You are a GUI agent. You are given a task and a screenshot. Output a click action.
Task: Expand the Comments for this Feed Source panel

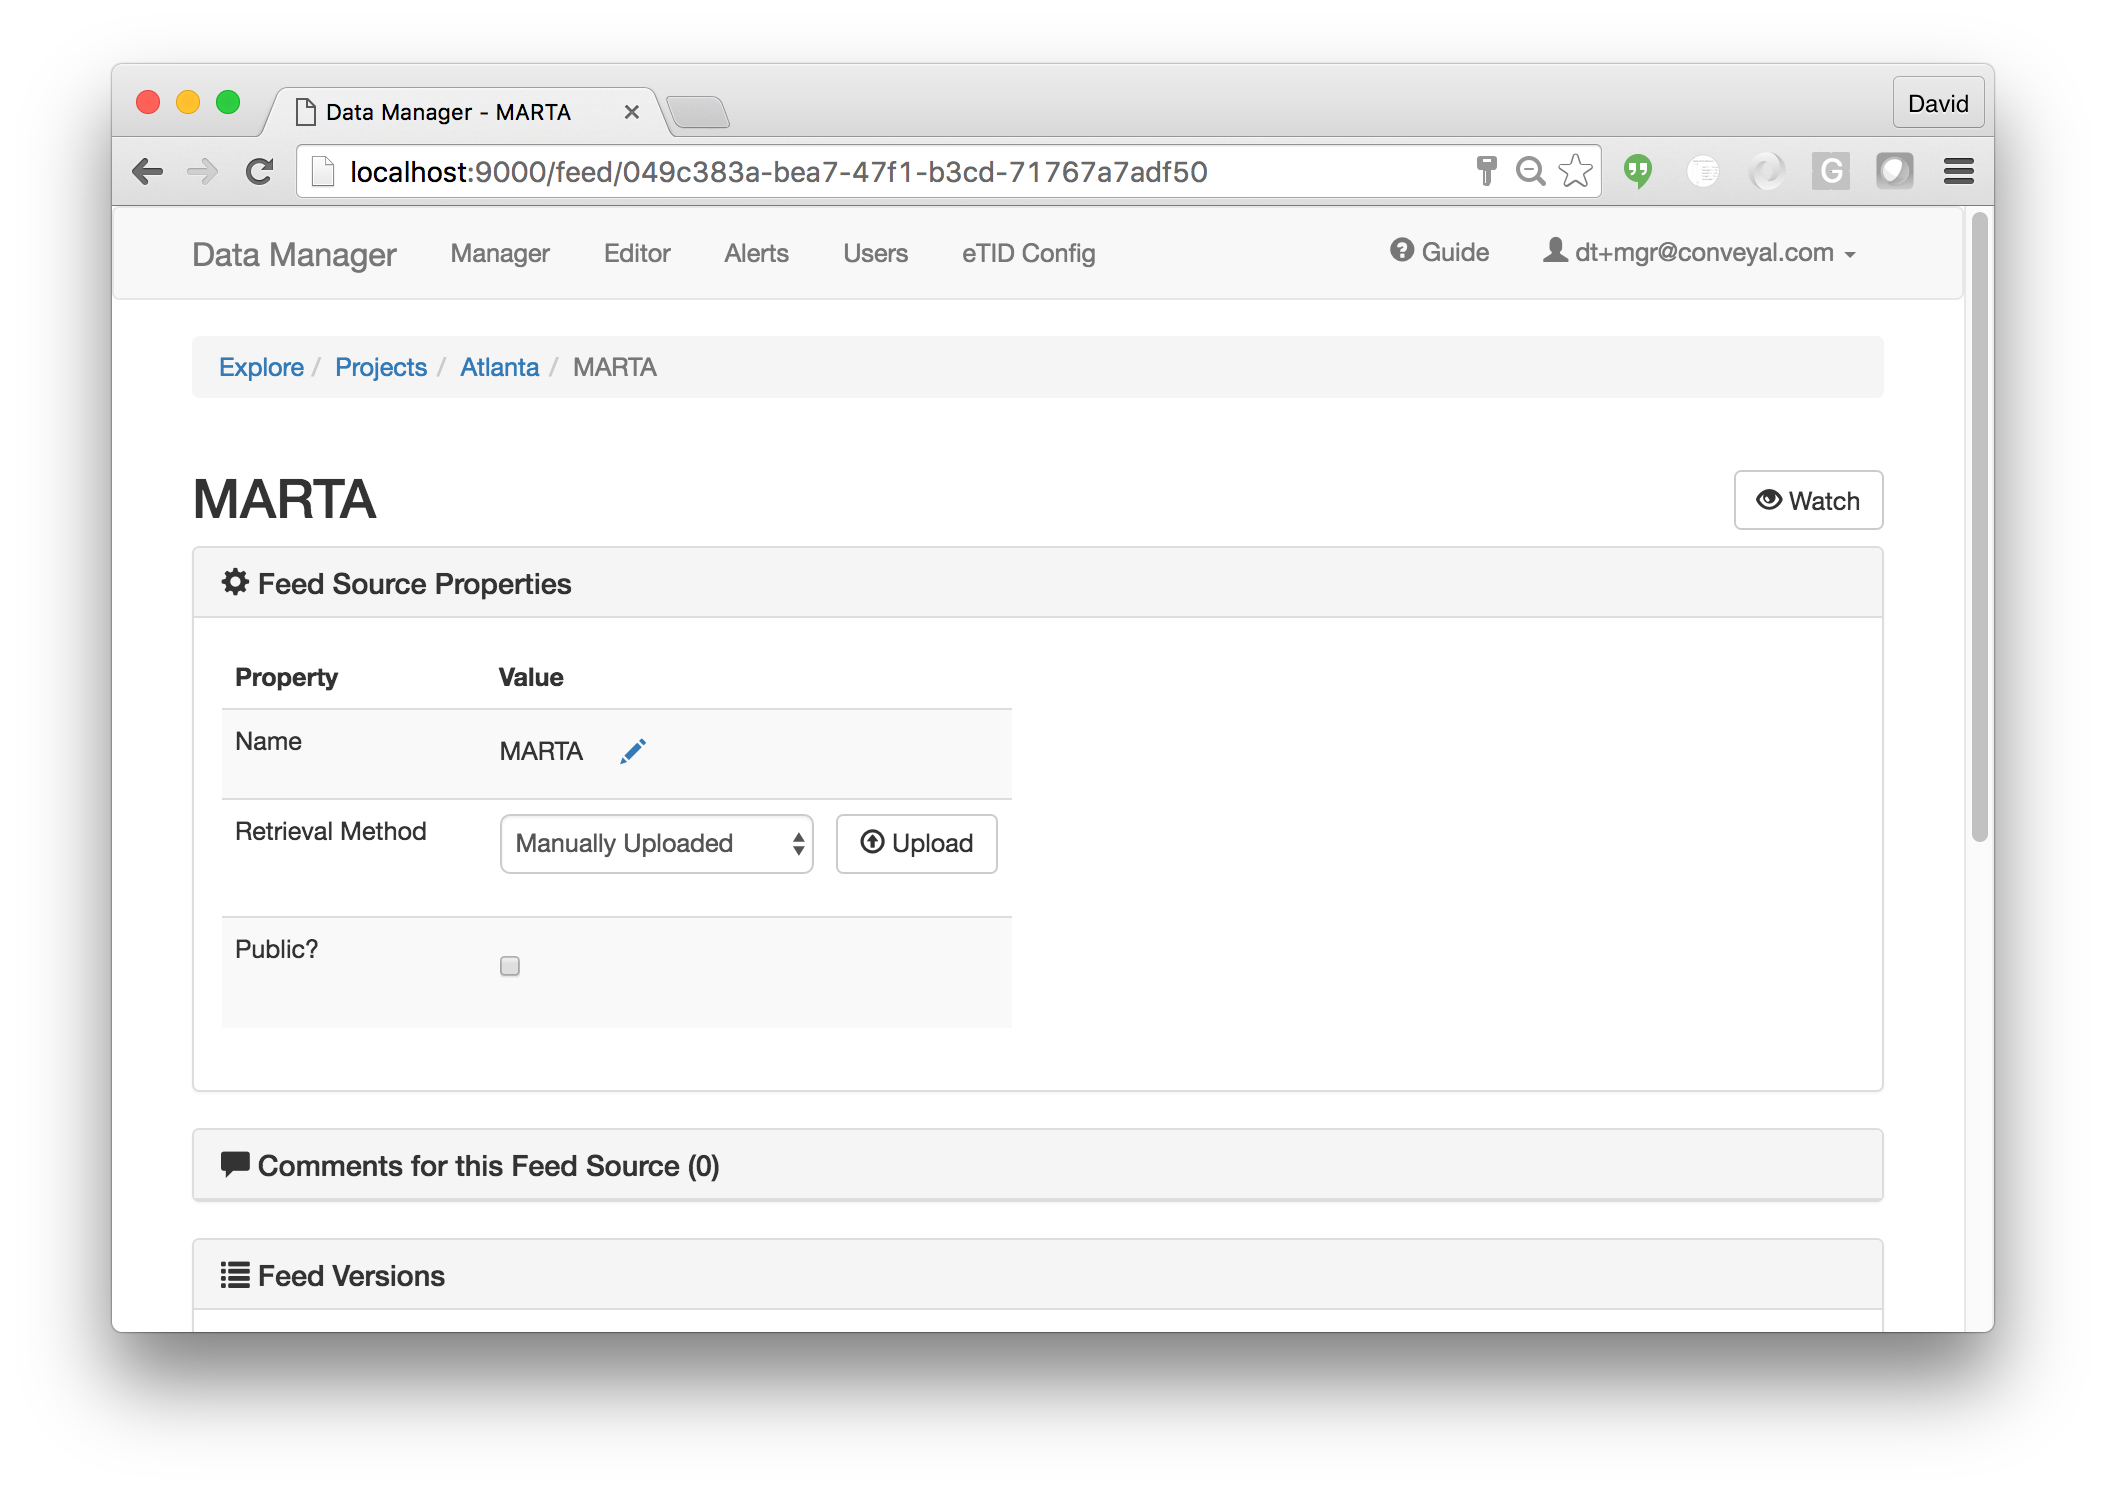pyautogui.click(x=1038, y=1165)
